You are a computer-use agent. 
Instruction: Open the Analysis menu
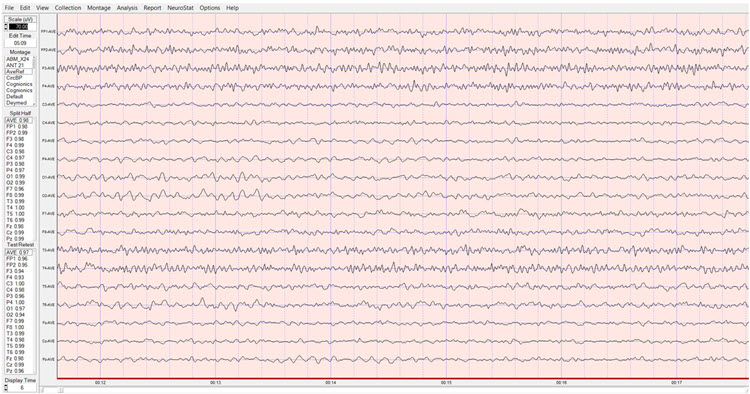(127, 8)
